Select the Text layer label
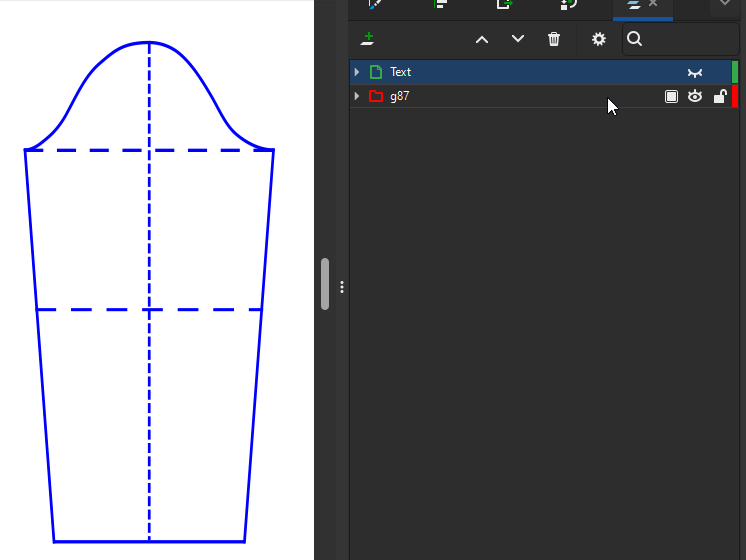This screenshot has width=746, height=560. point(400,72)
